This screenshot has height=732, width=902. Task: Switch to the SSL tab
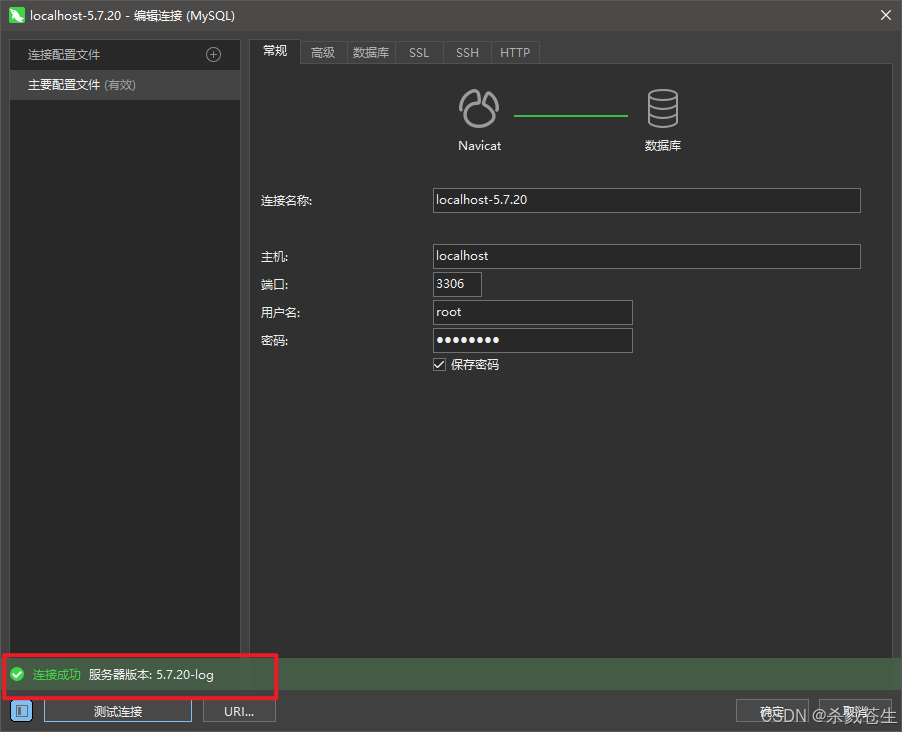point(419,53)
